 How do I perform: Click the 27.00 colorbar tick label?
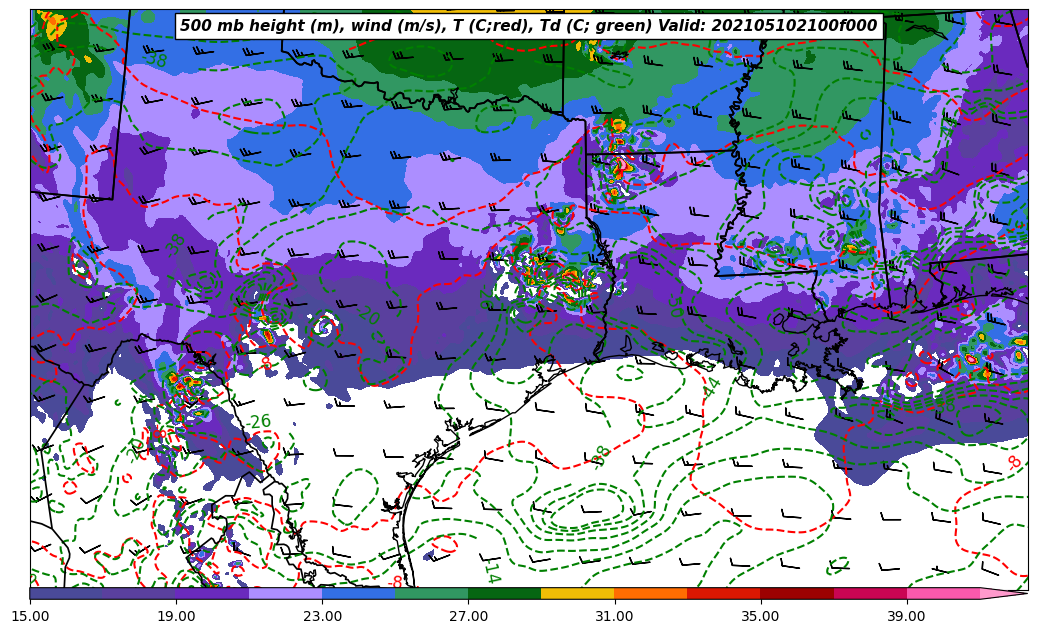click(x=468, y=616)
